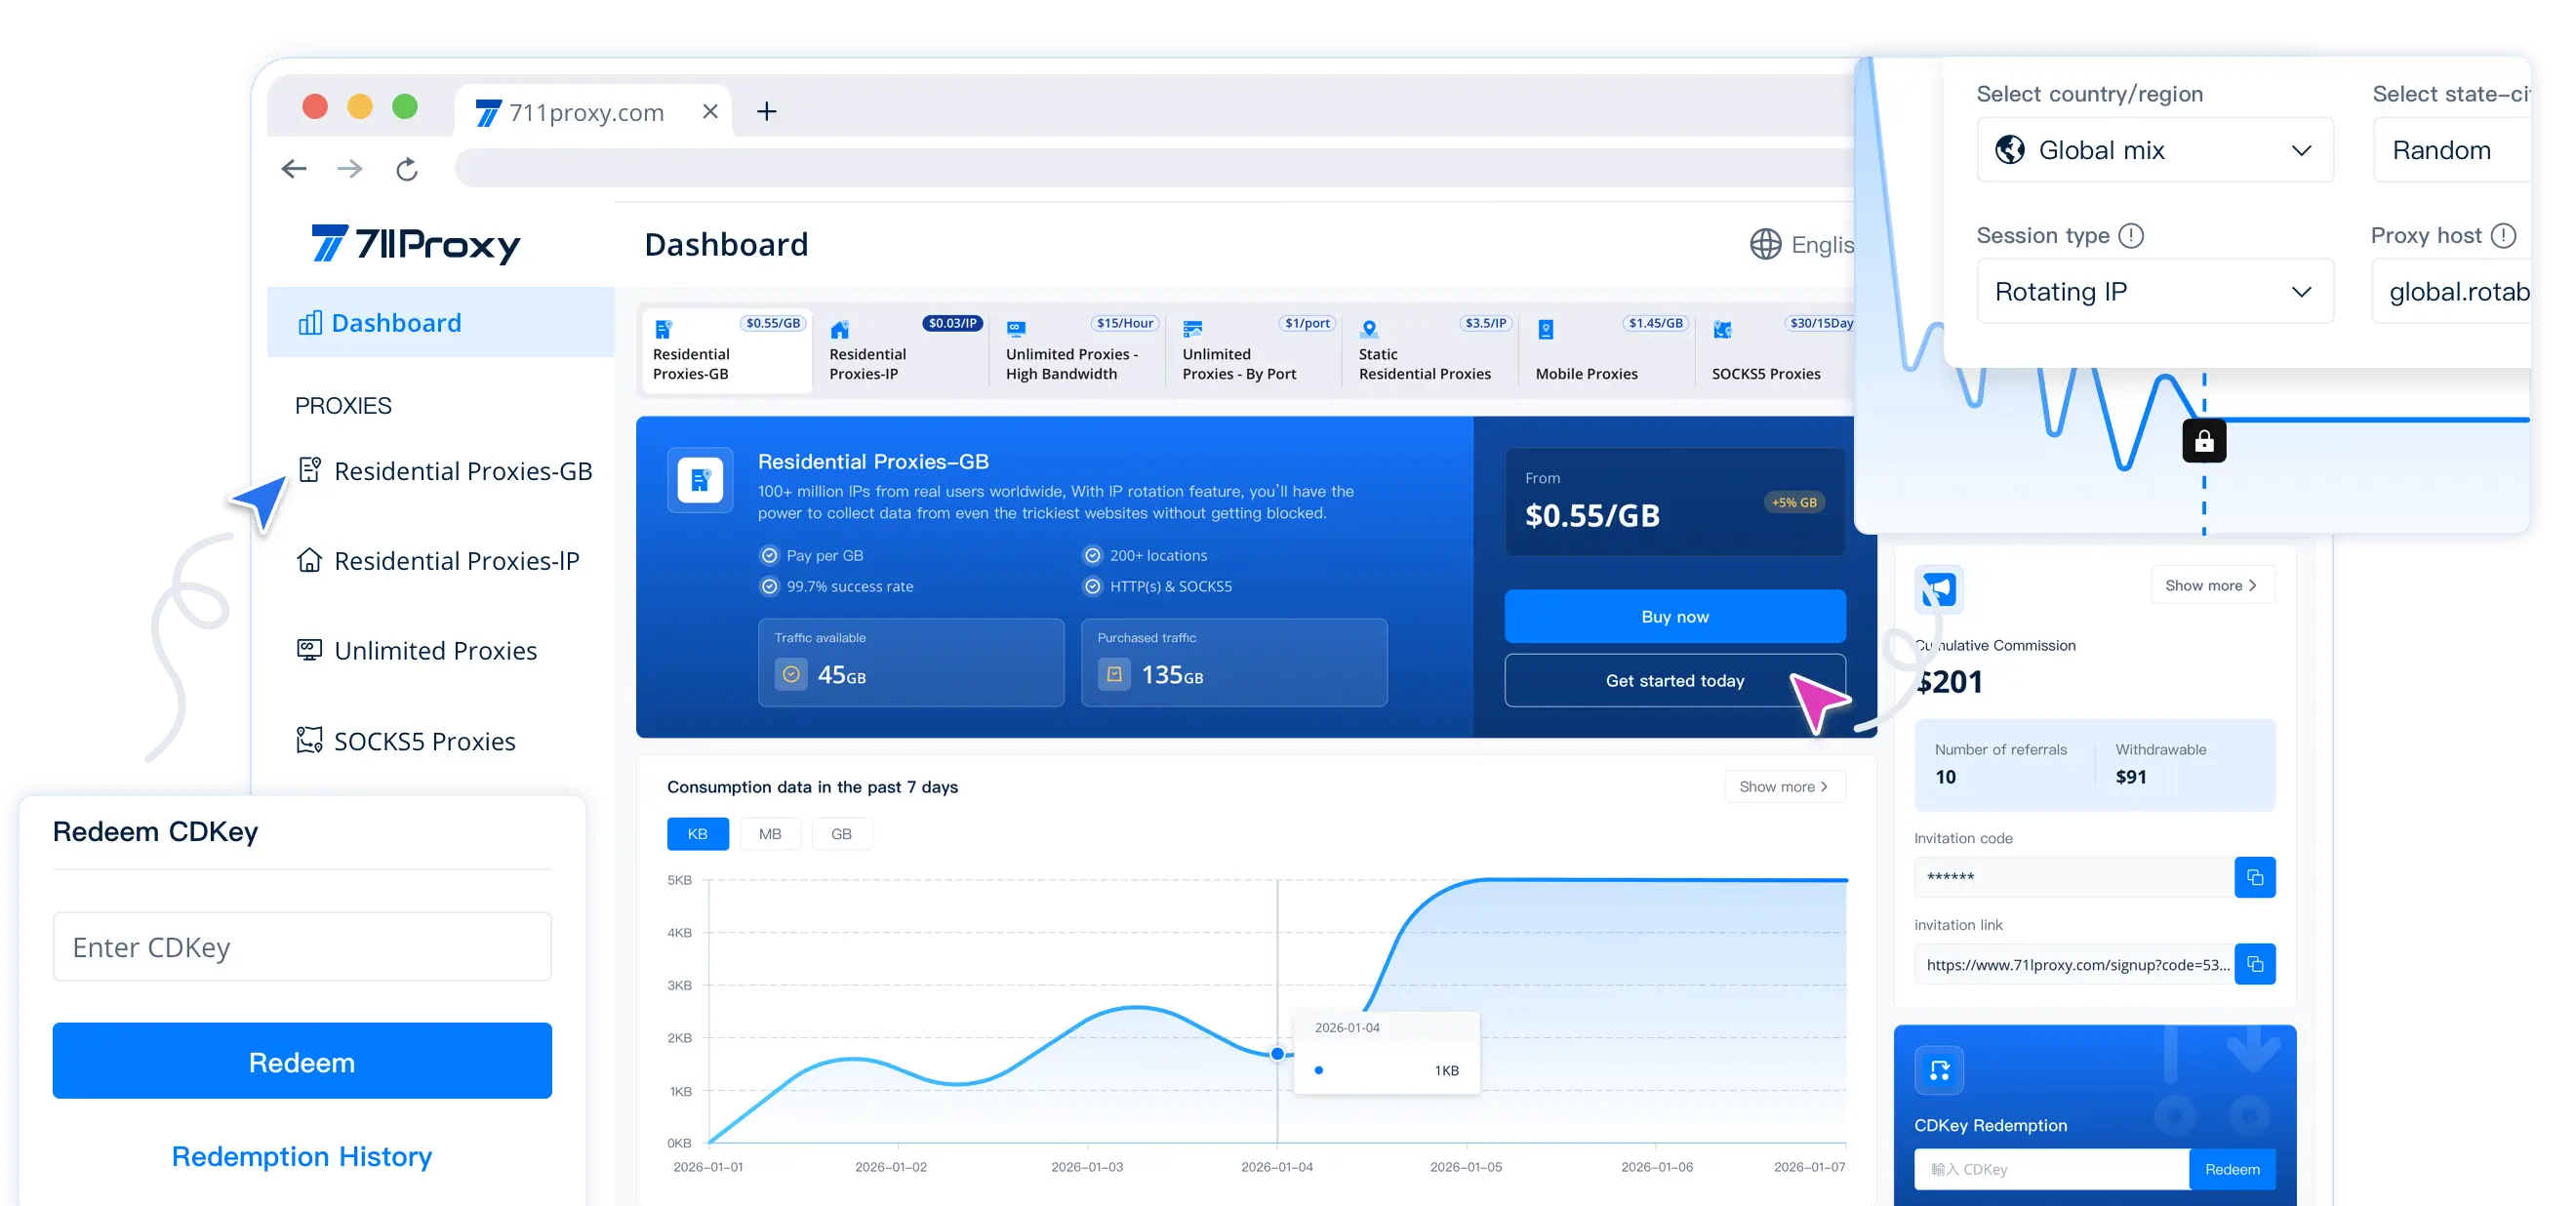Open a new browser tab with plus icon
The height and width of the screenshot is (1206, 2576).
click(x=767, y=111)
